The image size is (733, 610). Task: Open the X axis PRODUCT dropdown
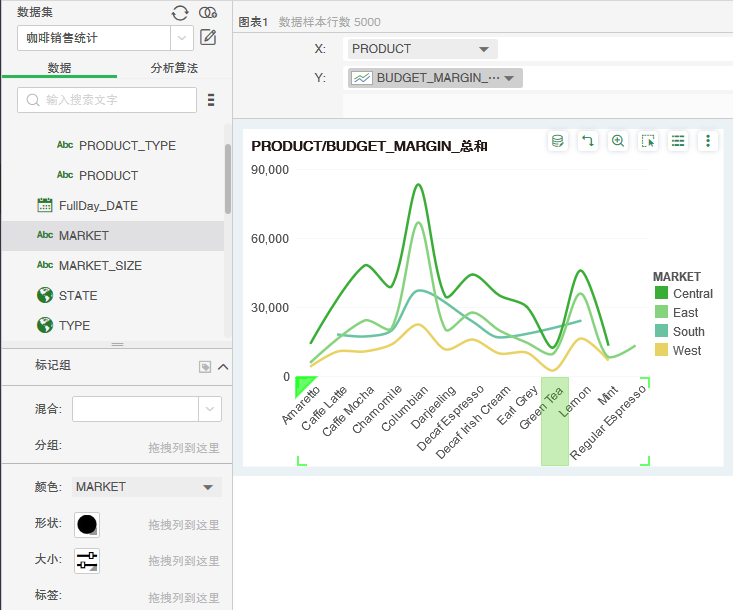coord(483,49)
